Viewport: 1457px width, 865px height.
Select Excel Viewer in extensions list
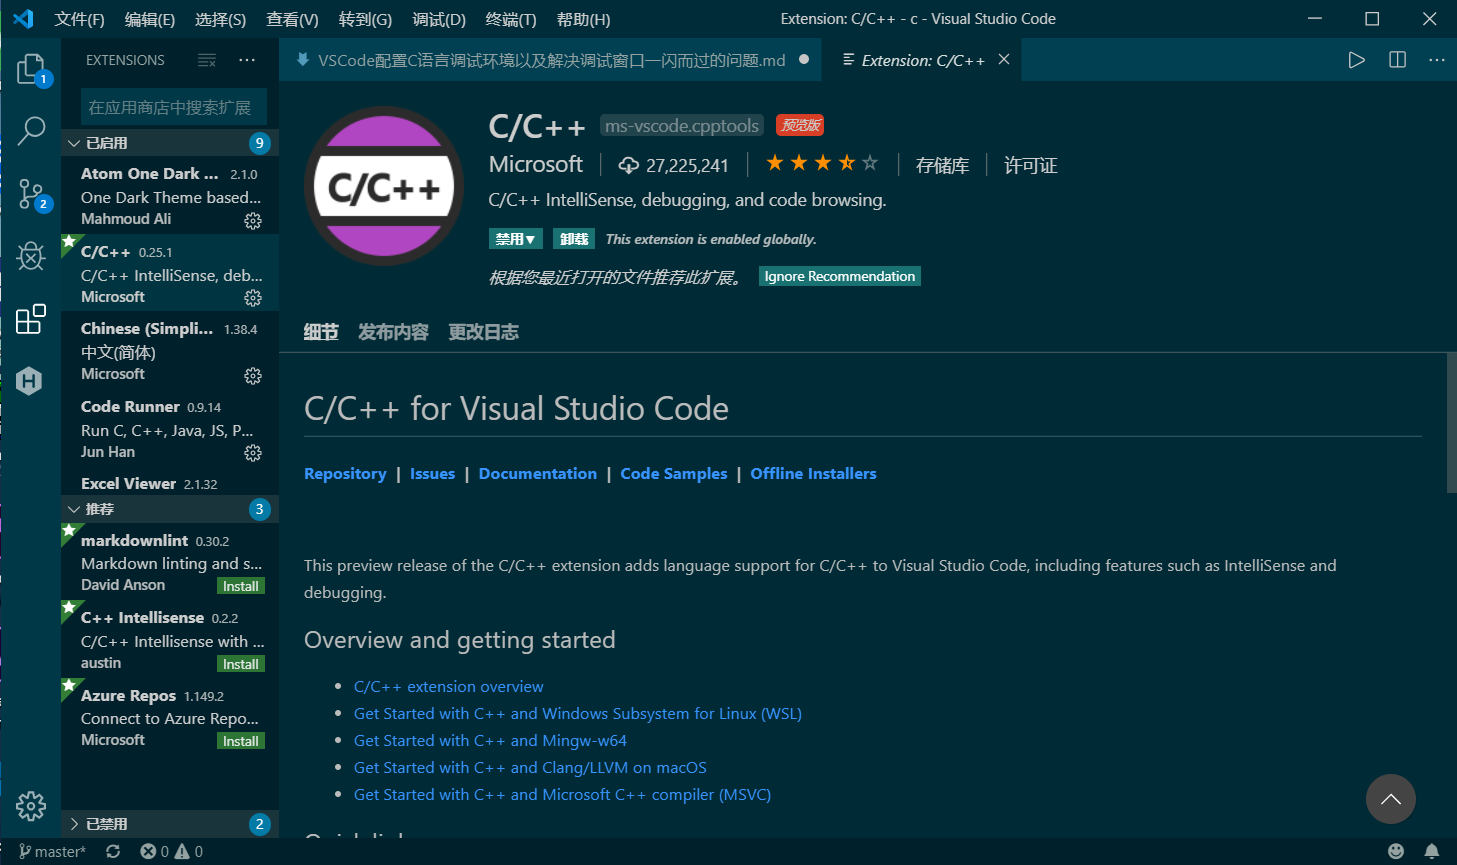click(x=170, y=484)
